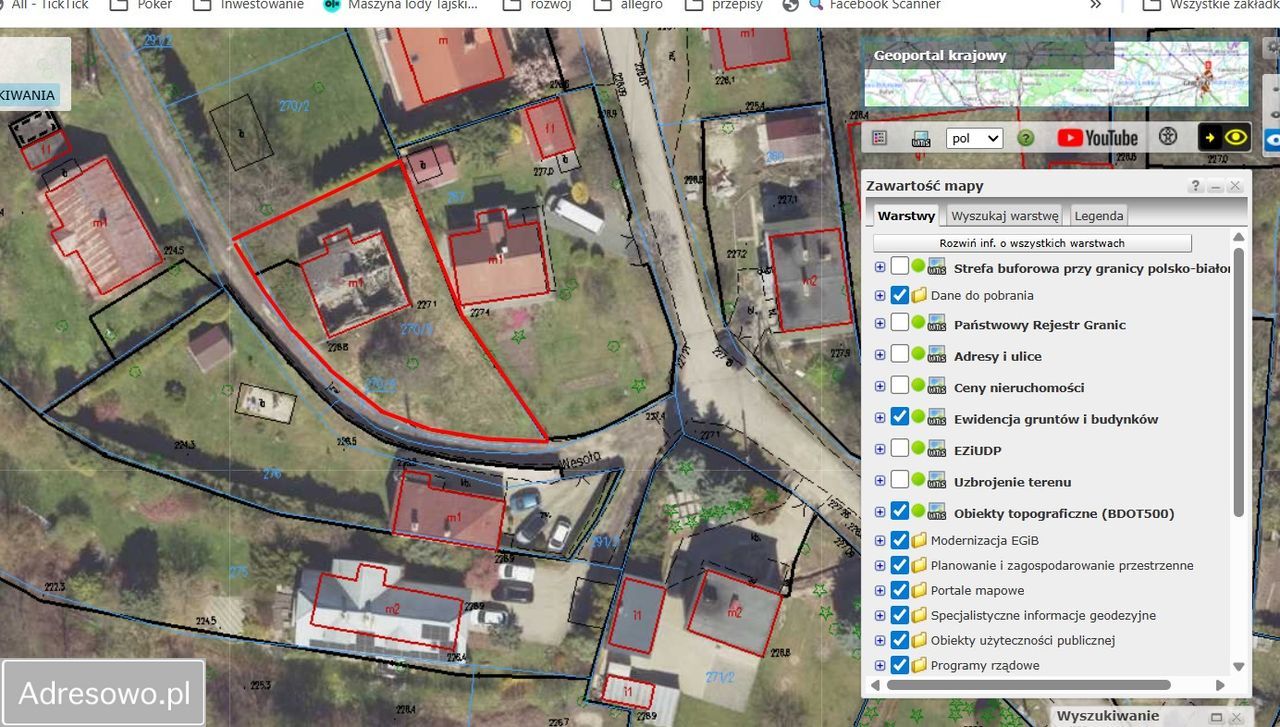Expand the Adresy i ulice node
1280x727 pixels.
coord(880,355)
